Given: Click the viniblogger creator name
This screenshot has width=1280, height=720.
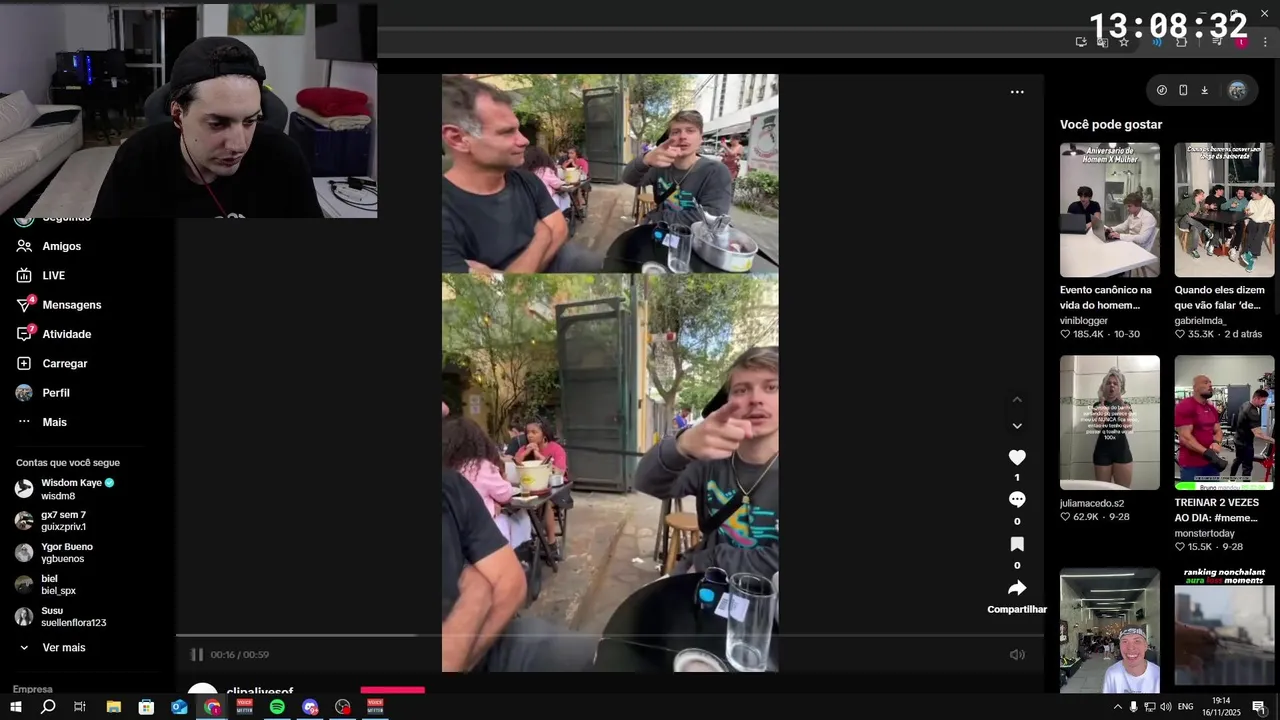Looking at the screenshot, I should 1084,321.
